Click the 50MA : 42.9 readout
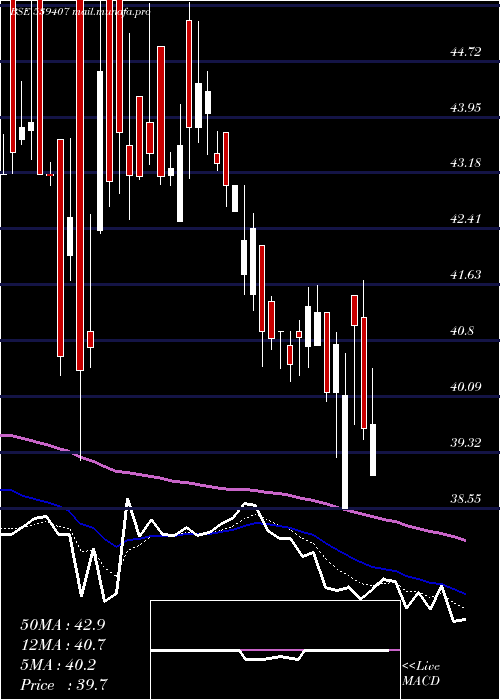 click(x=62, y=625)
